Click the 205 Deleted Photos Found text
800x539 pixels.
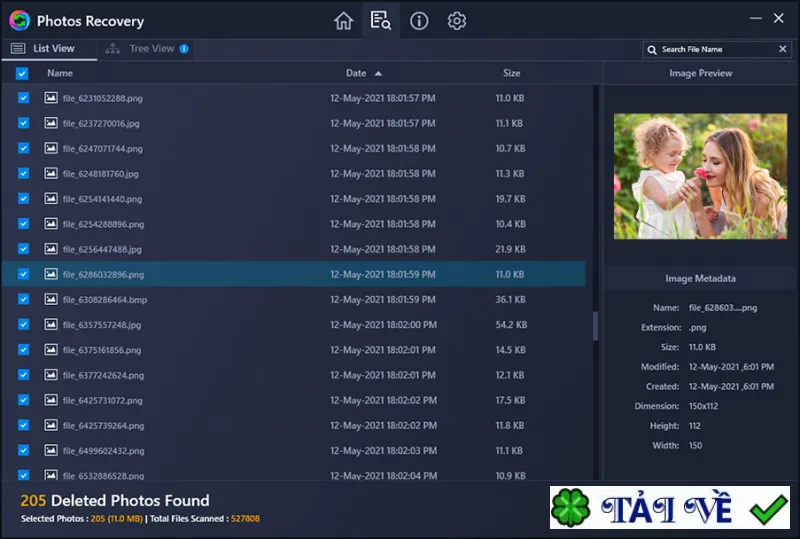coord(115,500)
